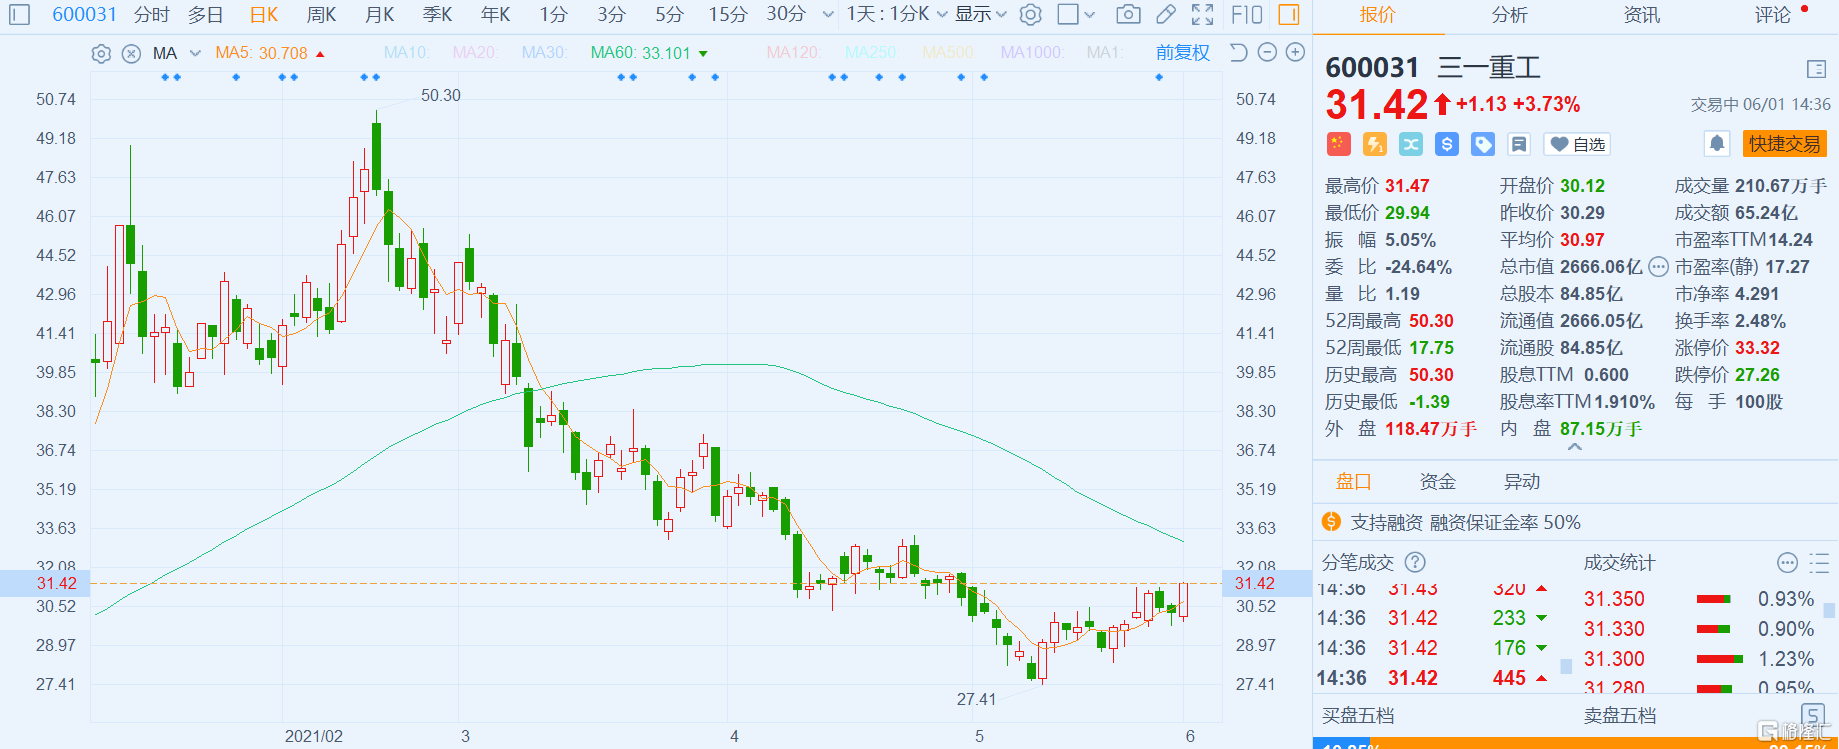Image resolution: width=1839 pixels, height=749 pixels.
Task: Open the 1天:1分K interval dropdown
Action: 896,14
